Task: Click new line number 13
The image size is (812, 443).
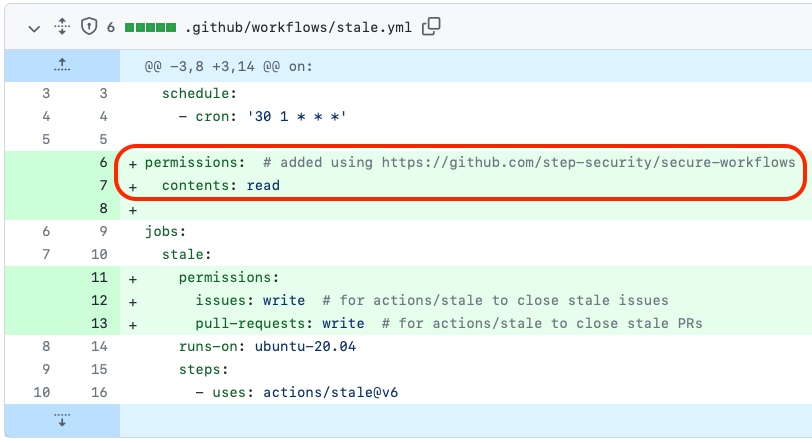Action: 99,323
